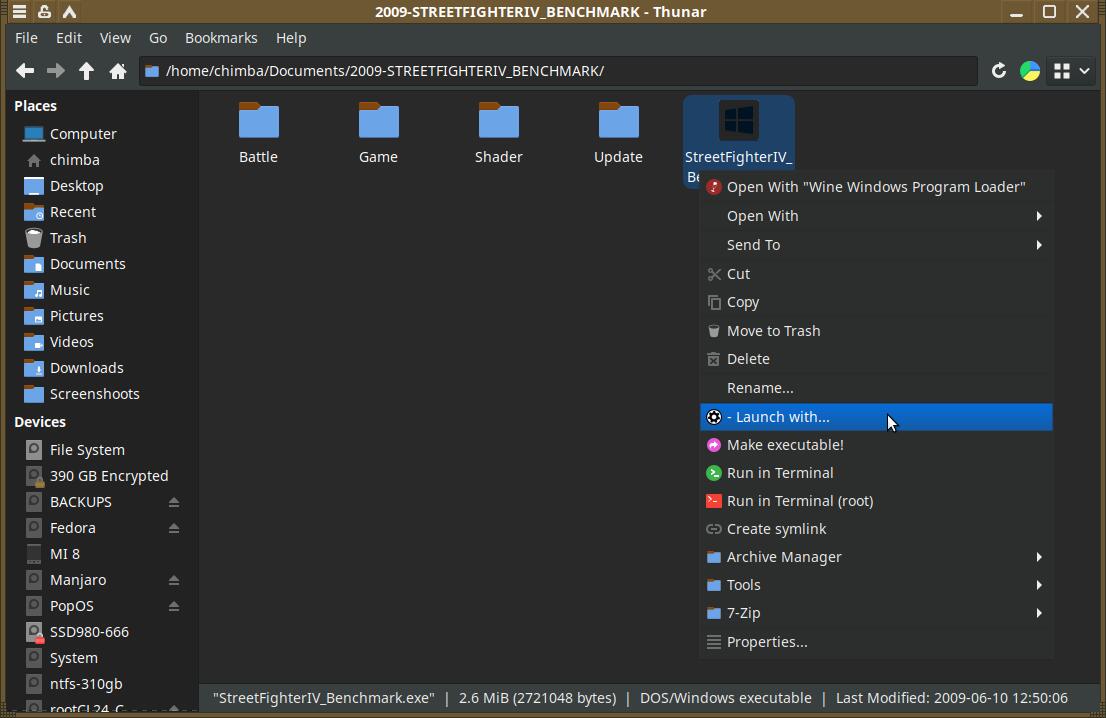Open the home folder icon
This screenshot has height=718, width=1106.
pyautogui.click(x=118, y=71)
